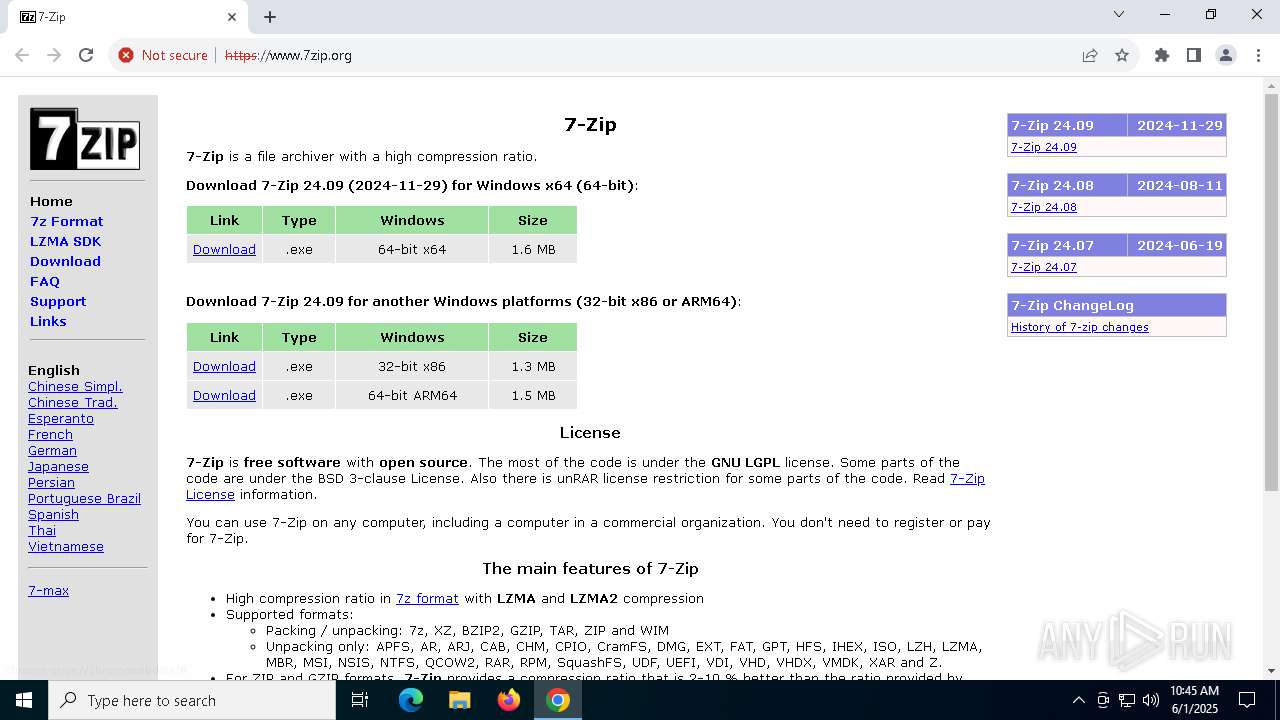The height and width of the screenshot is (720, 1280).
Task: Open LZMA SDK sidebar link
Action: coord(65,241)
